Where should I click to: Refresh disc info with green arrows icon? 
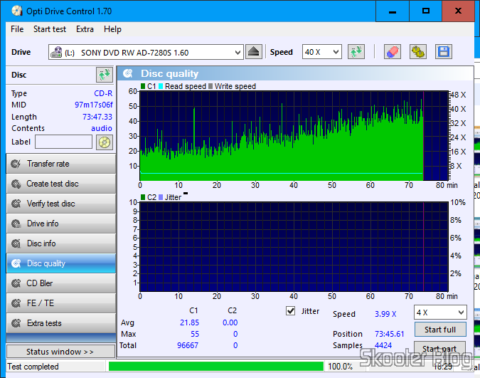pos(104,75)
